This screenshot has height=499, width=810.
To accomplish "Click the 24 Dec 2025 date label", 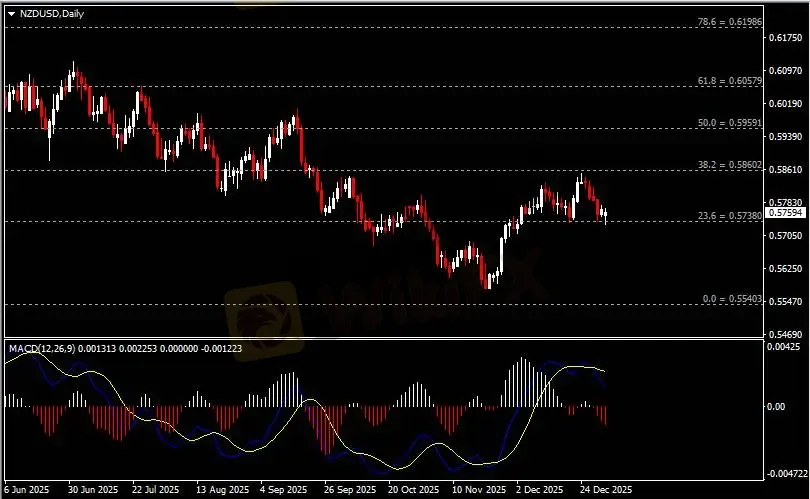I will tap(606, 489).
